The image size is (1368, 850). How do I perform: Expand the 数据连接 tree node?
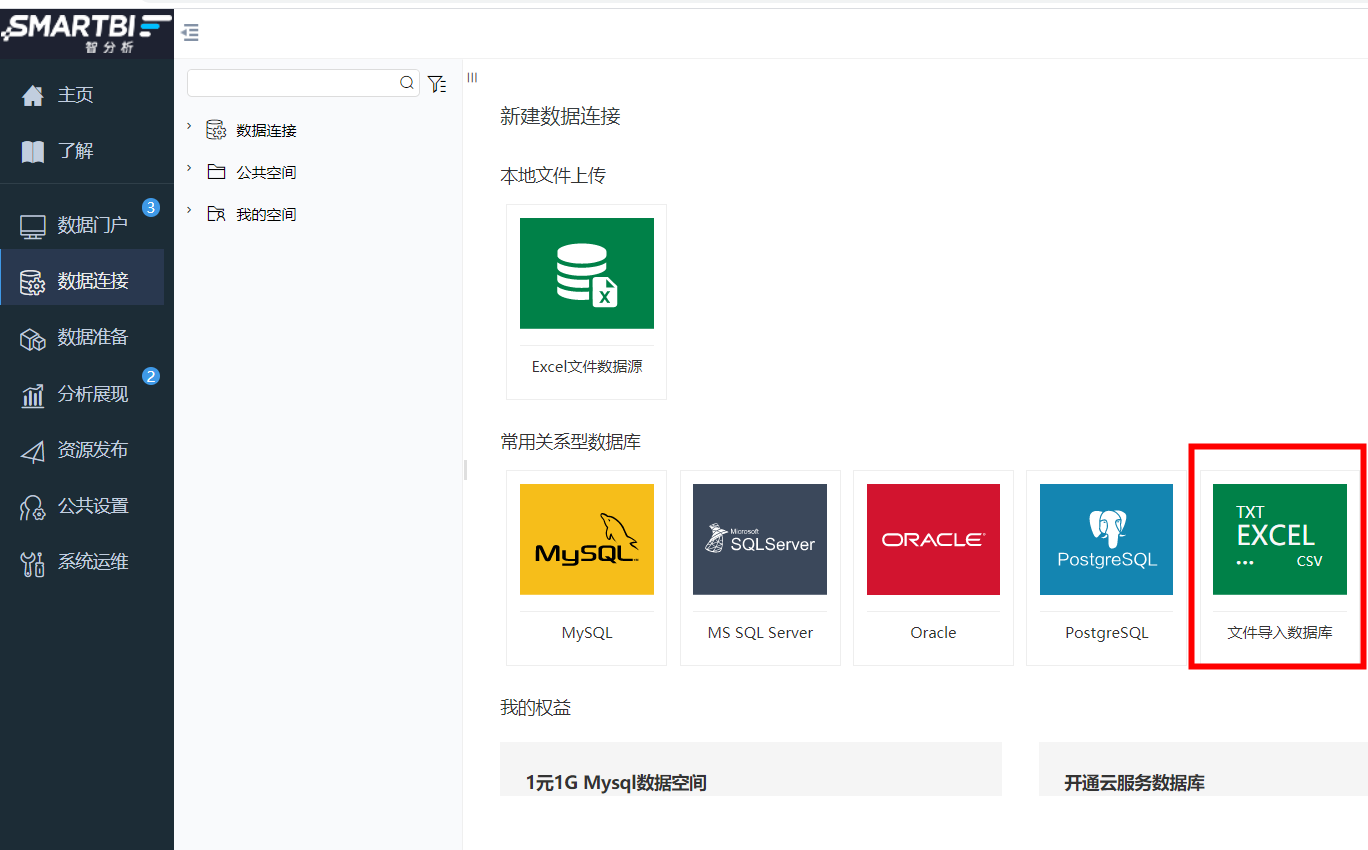(189, 126)
